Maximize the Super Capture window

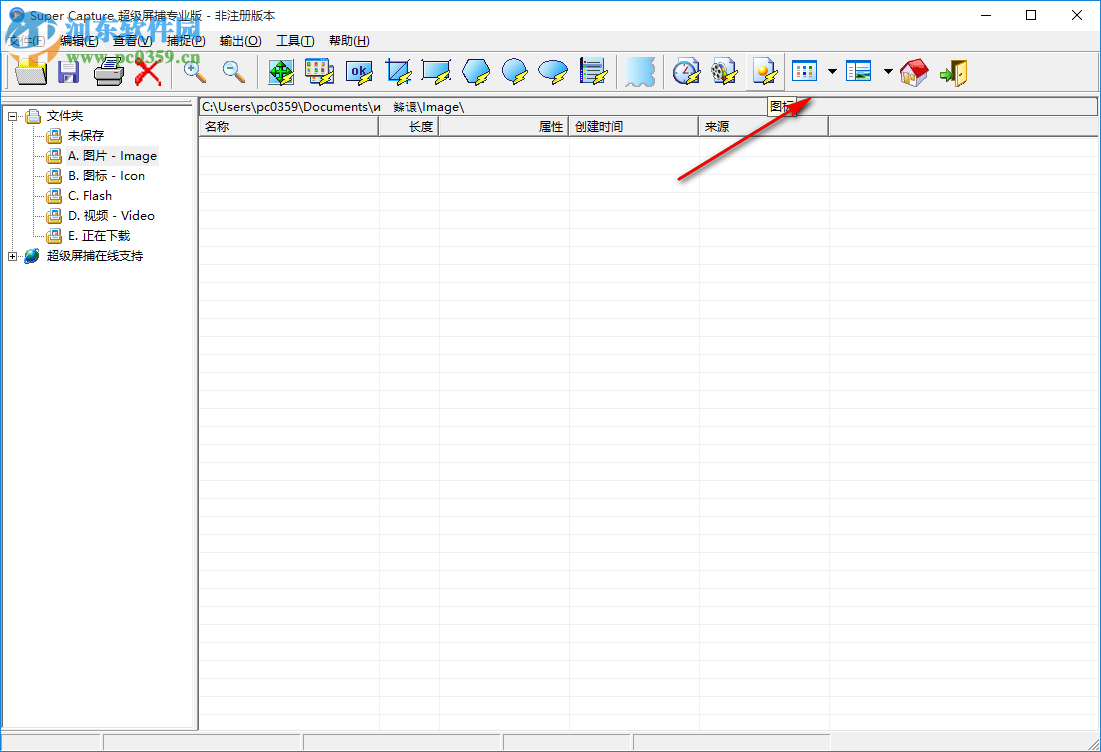click(1031, 15)
